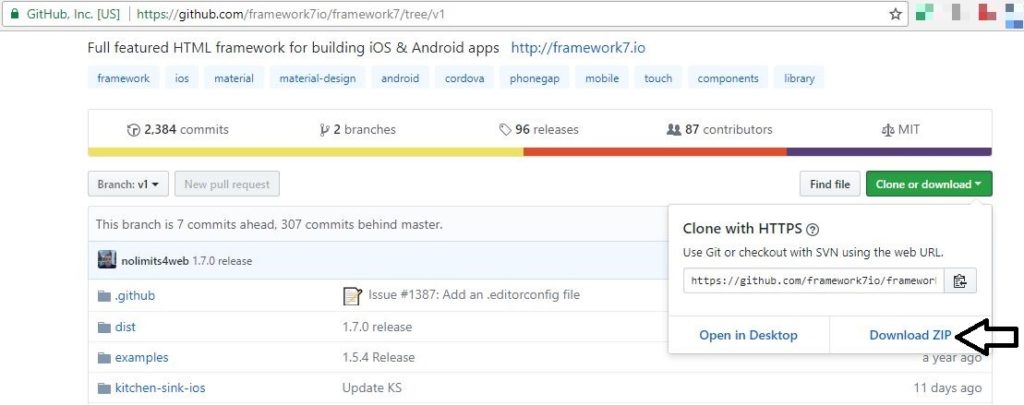1024x405 pixels.
Task: Open the .github folder name
Action: (x=135, y=296)
